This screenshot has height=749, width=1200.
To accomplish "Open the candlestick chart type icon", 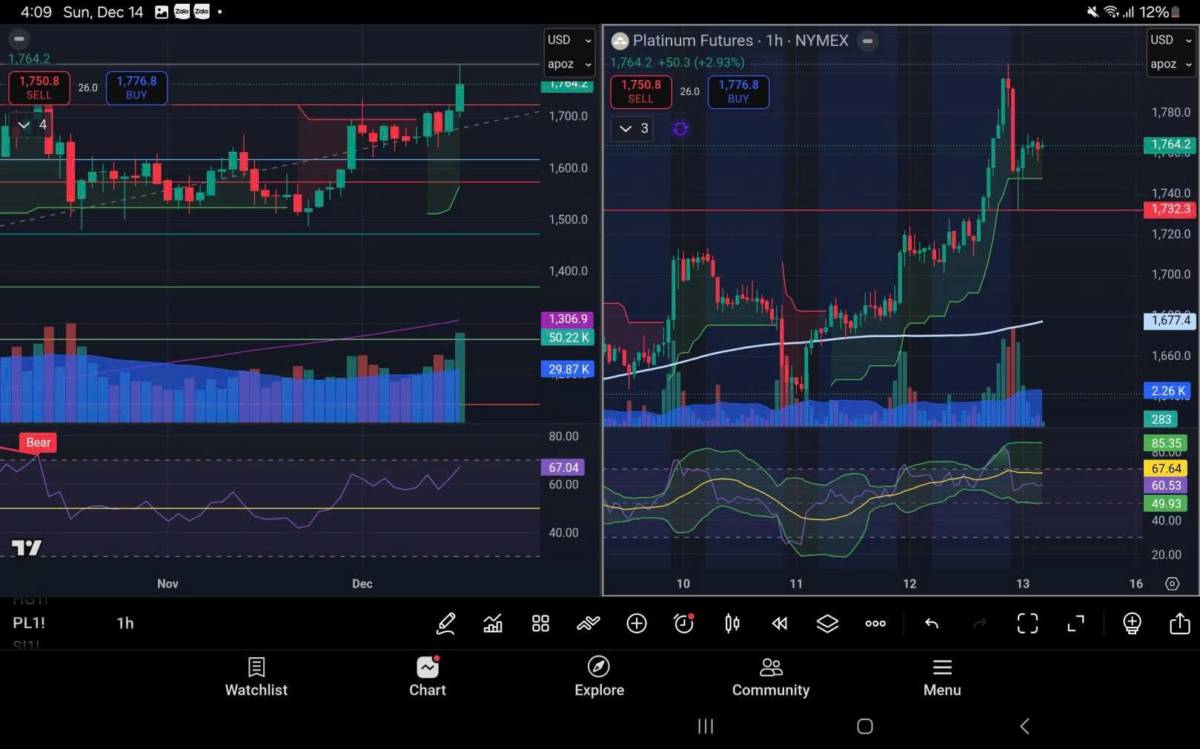I will (732, 624).
